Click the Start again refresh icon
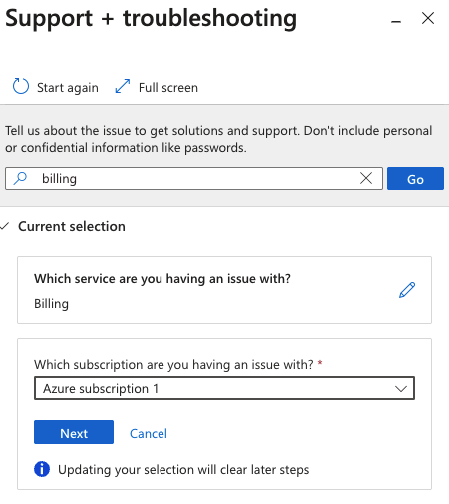 tap(21, 86)
